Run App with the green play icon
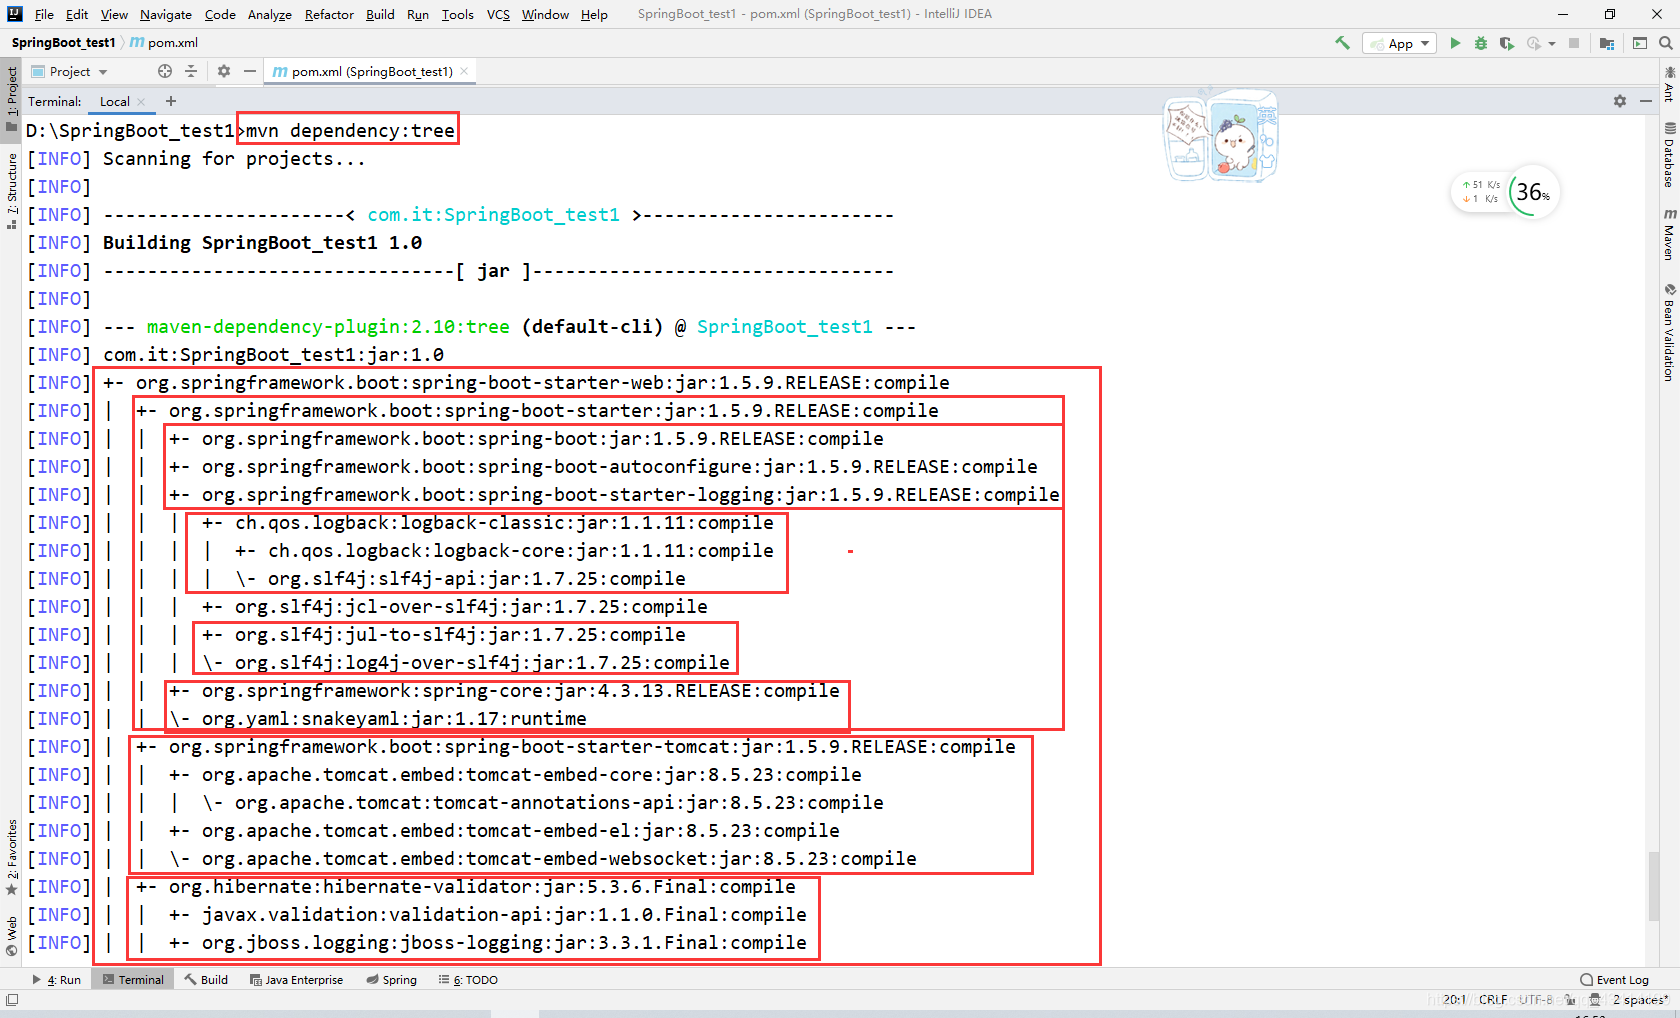Screen dimensions: 1680x1018 (1455, 43)
